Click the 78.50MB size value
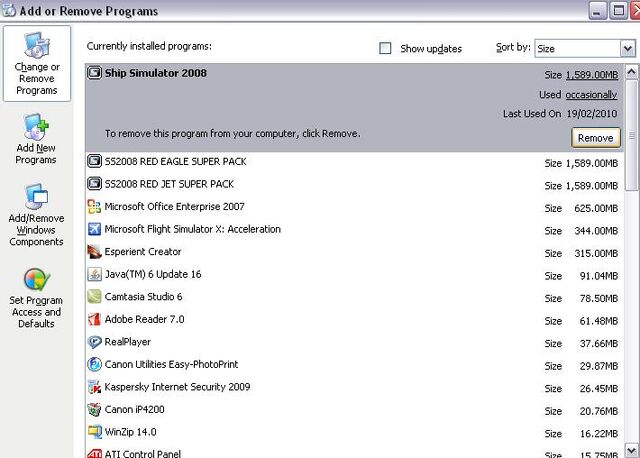640x458 pixels. [x=599, y=299]
